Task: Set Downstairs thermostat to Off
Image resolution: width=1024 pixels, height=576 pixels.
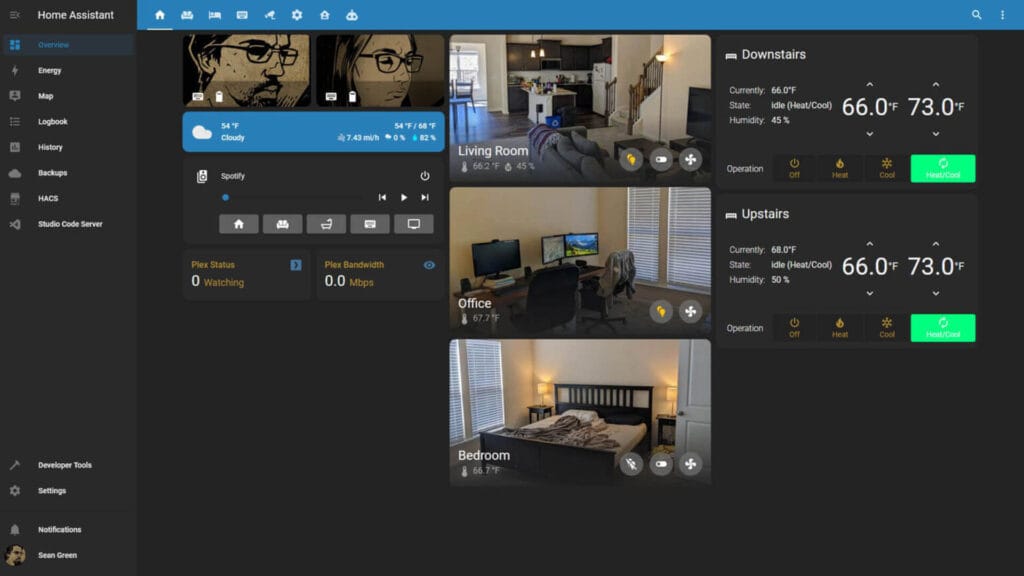Action: 794,168
